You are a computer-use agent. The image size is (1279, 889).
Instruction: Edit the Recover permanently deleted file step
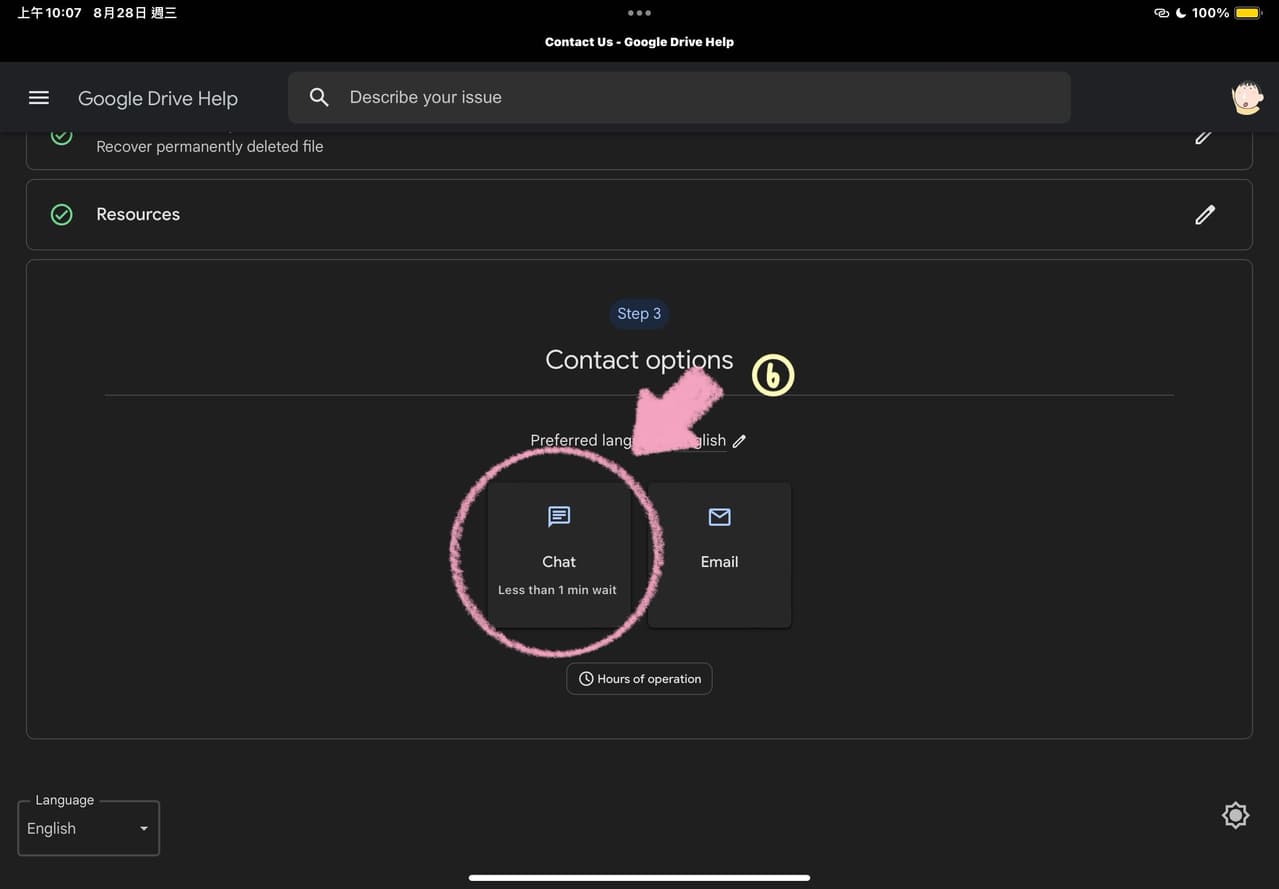click(1204, 137)
